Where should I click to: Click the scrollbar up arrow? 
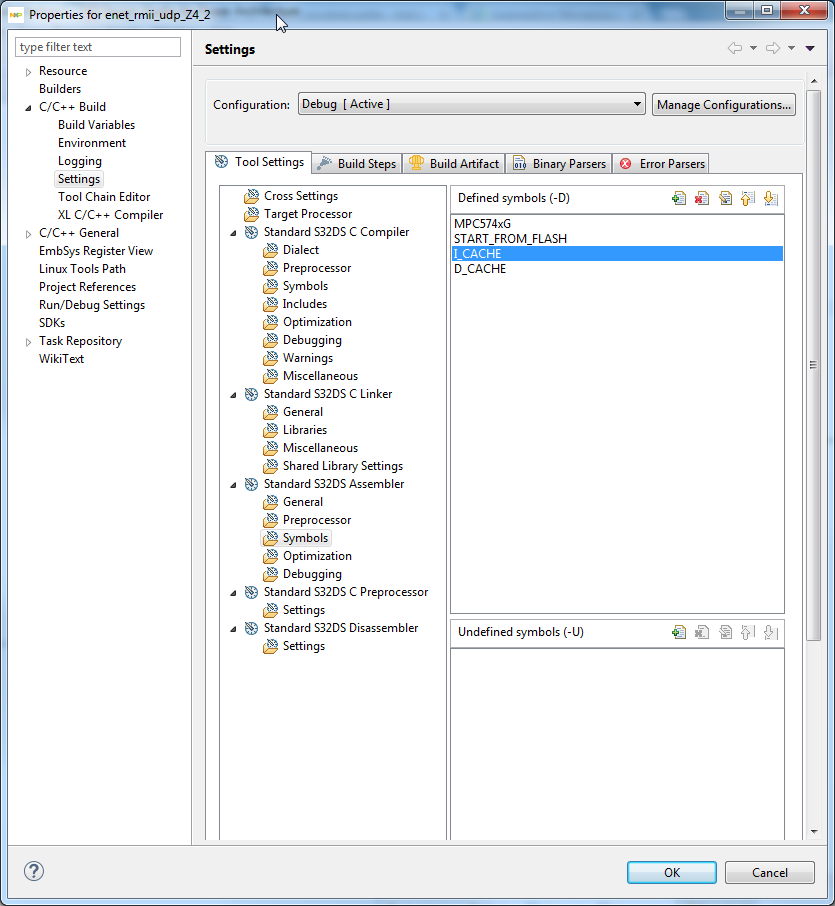click(x=814, y=81)
